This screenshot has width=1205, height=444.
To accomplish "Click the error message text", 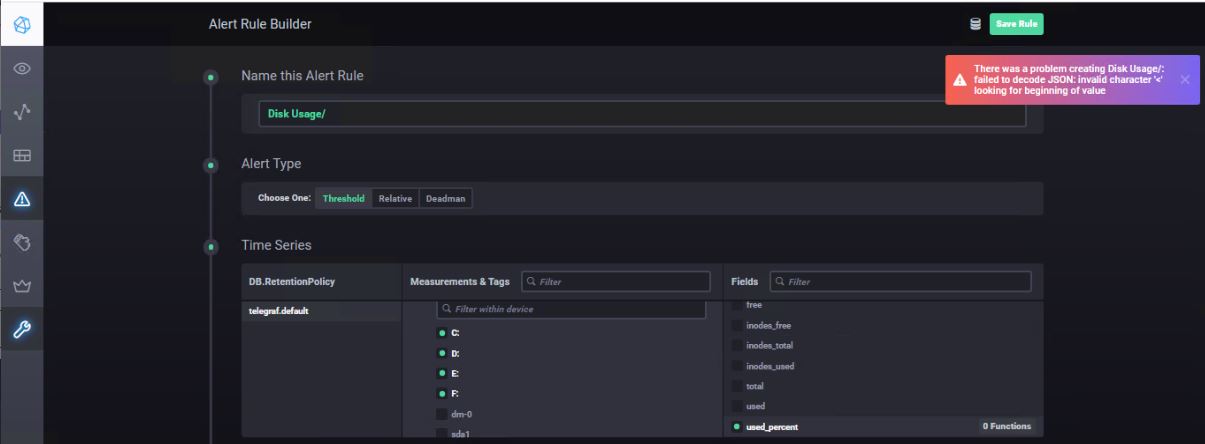I will 1069,80.
